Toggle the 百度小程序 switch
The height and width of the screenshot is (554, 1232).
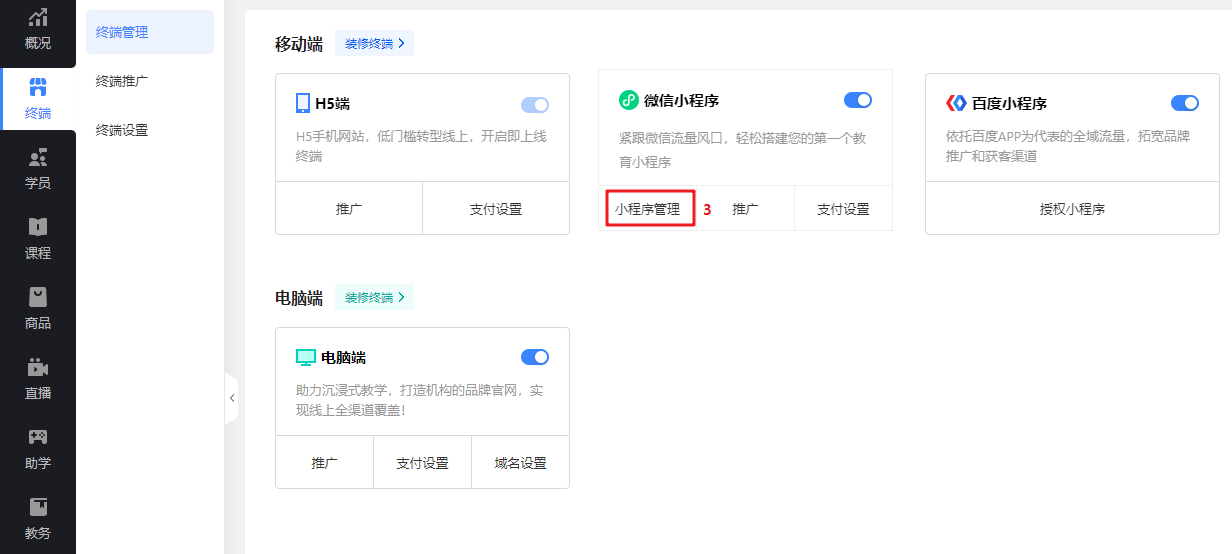click(x=1185, y=103)
